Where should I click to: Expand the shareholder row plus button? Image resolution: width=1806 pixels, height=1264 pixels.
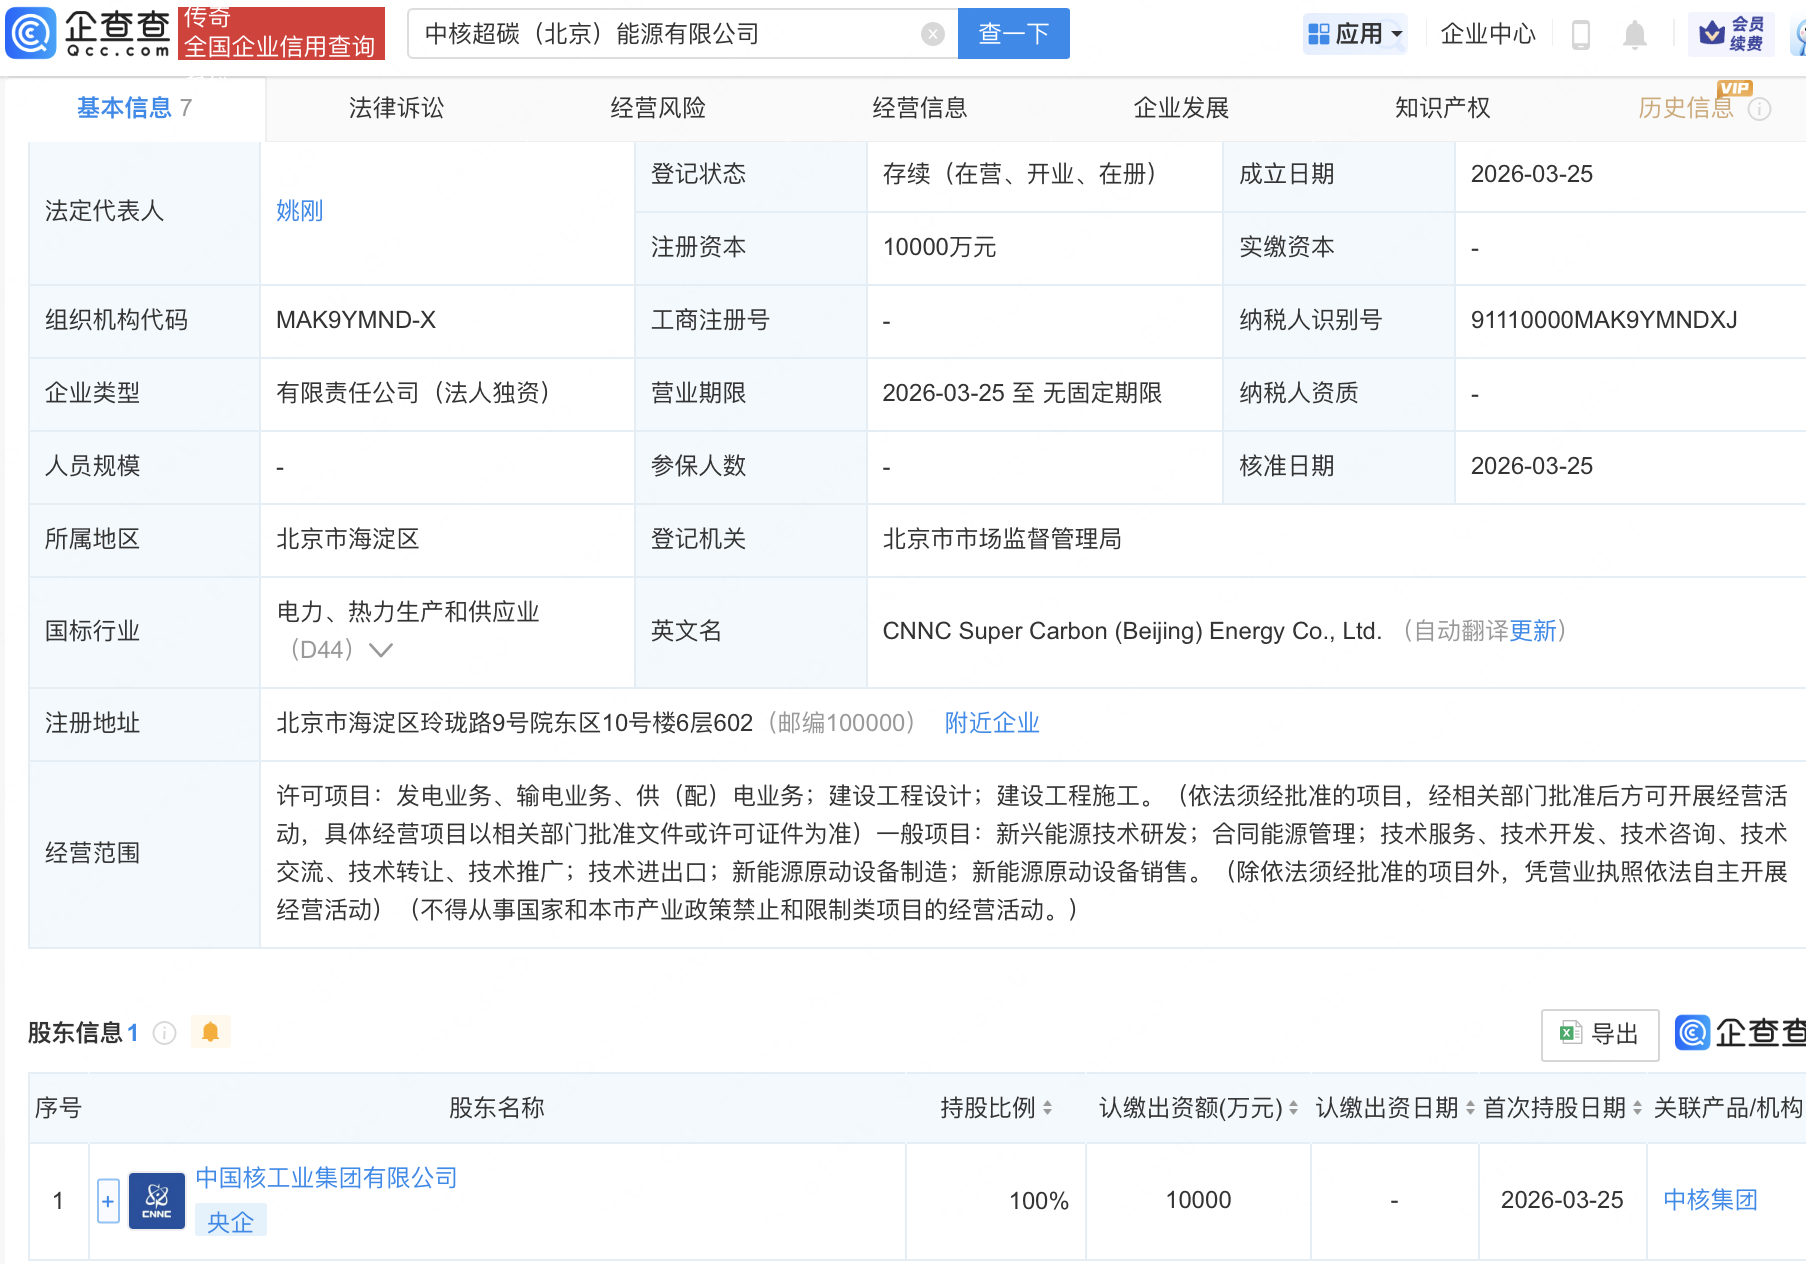pyautogui.click(x=108, y=1201)
